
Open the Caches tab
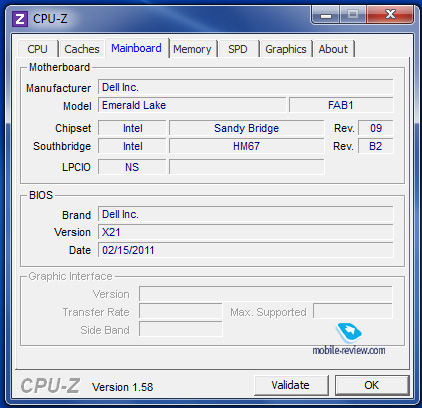point(82,49)
